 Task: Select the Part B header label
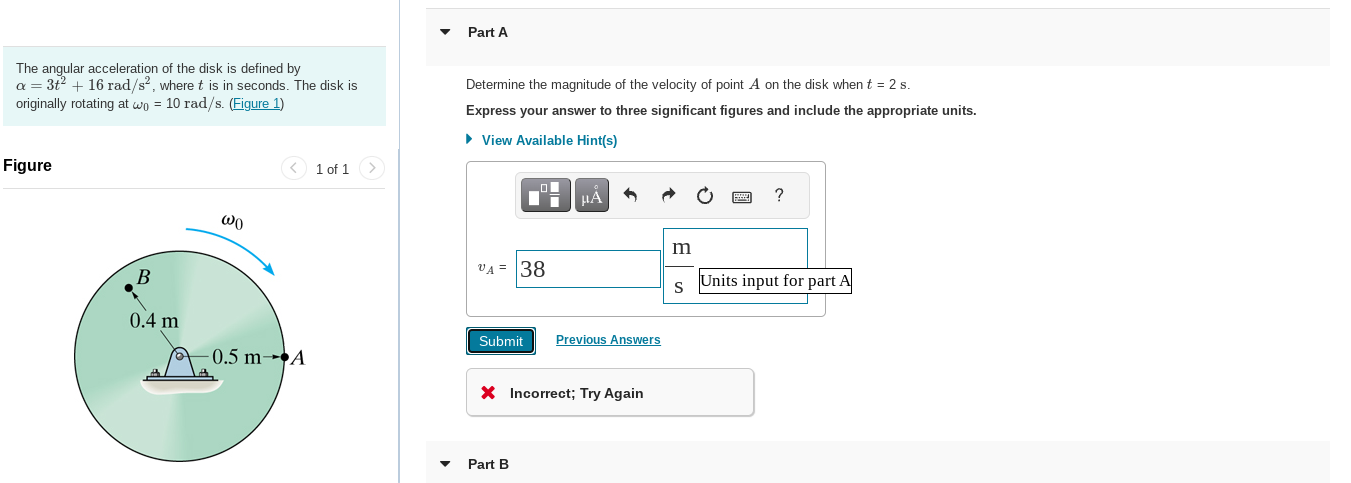[x=488, y=464]
